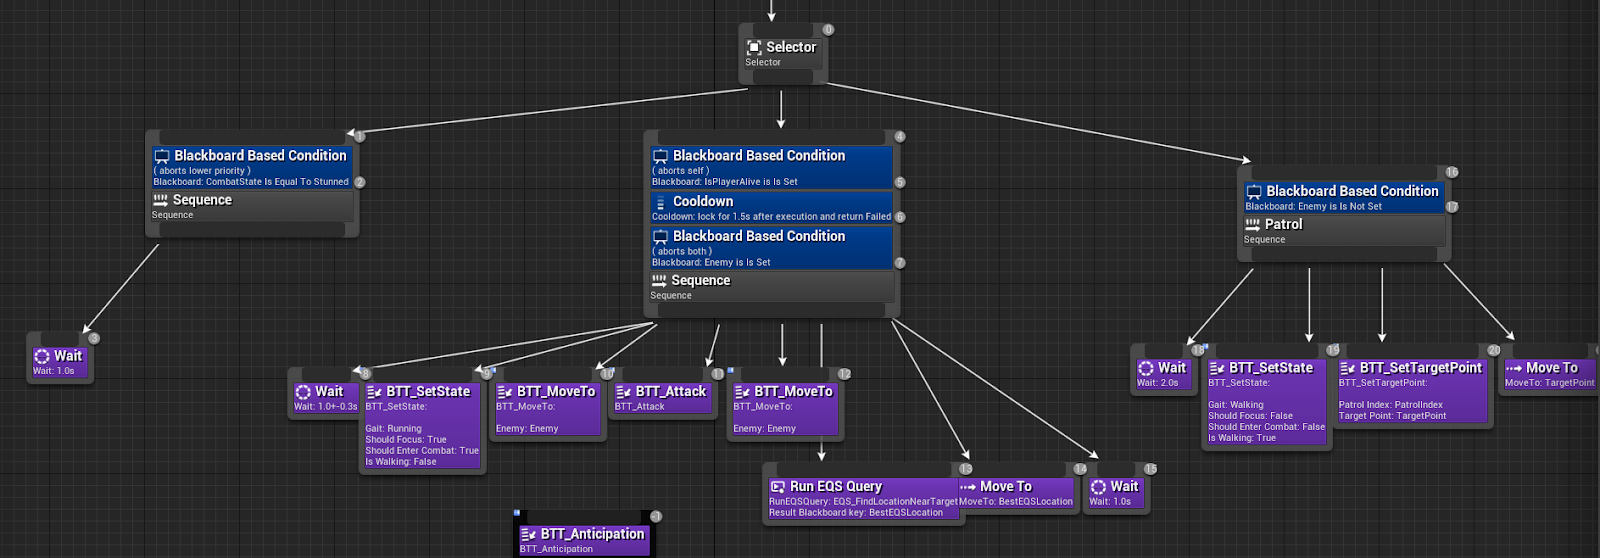Click the '( aborts self )' text
Viewport: 1600px width, 558px height.
(681, 171)
